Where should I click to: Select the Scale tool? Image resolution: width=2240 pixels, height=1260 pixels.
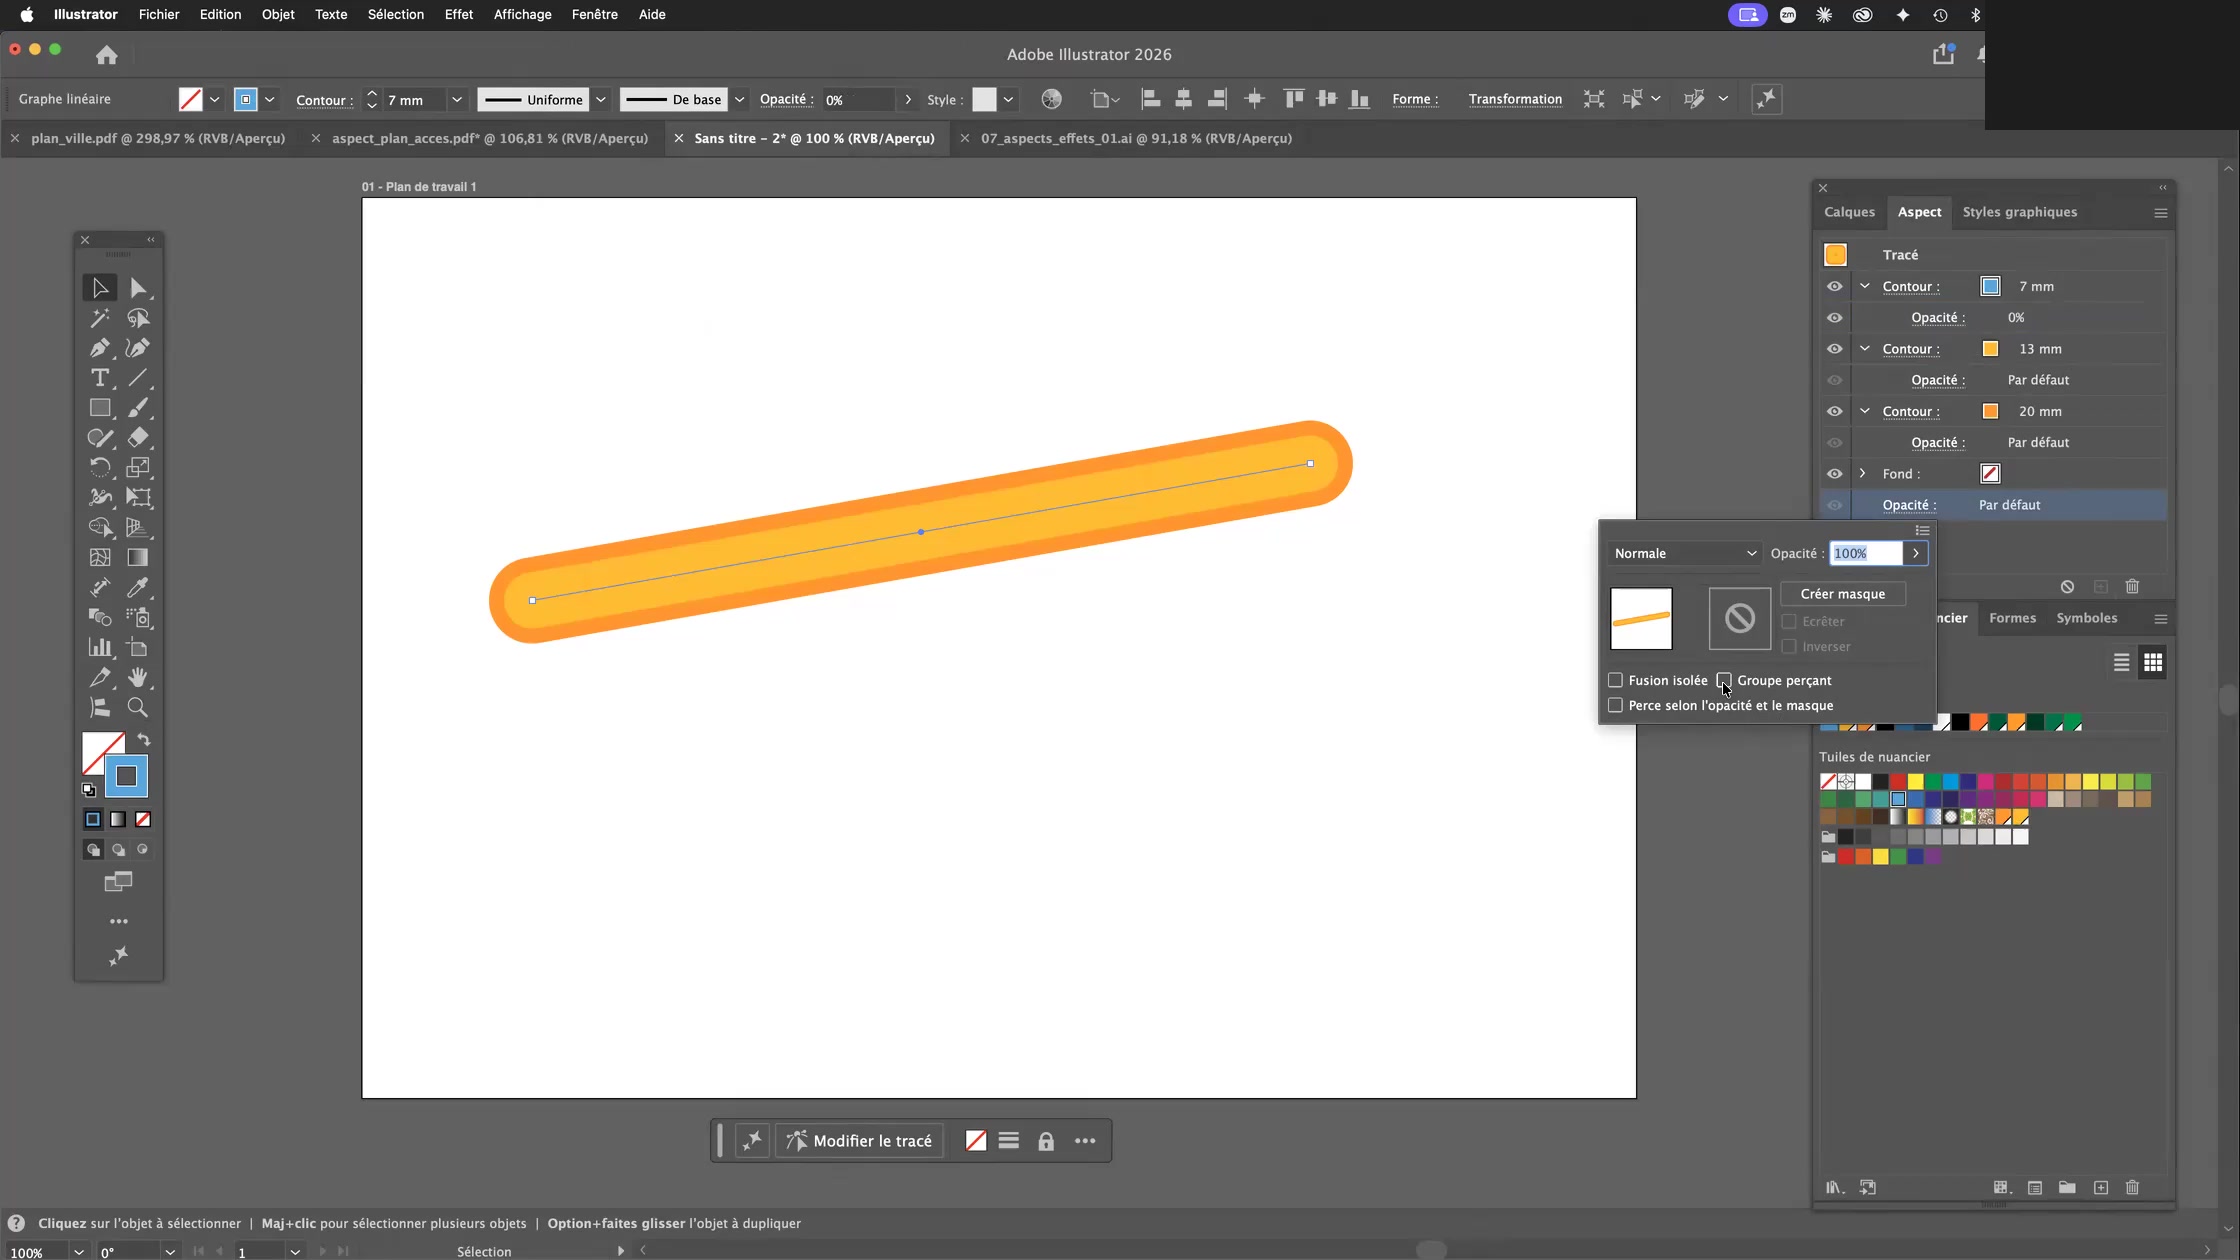tap(138, 468)
